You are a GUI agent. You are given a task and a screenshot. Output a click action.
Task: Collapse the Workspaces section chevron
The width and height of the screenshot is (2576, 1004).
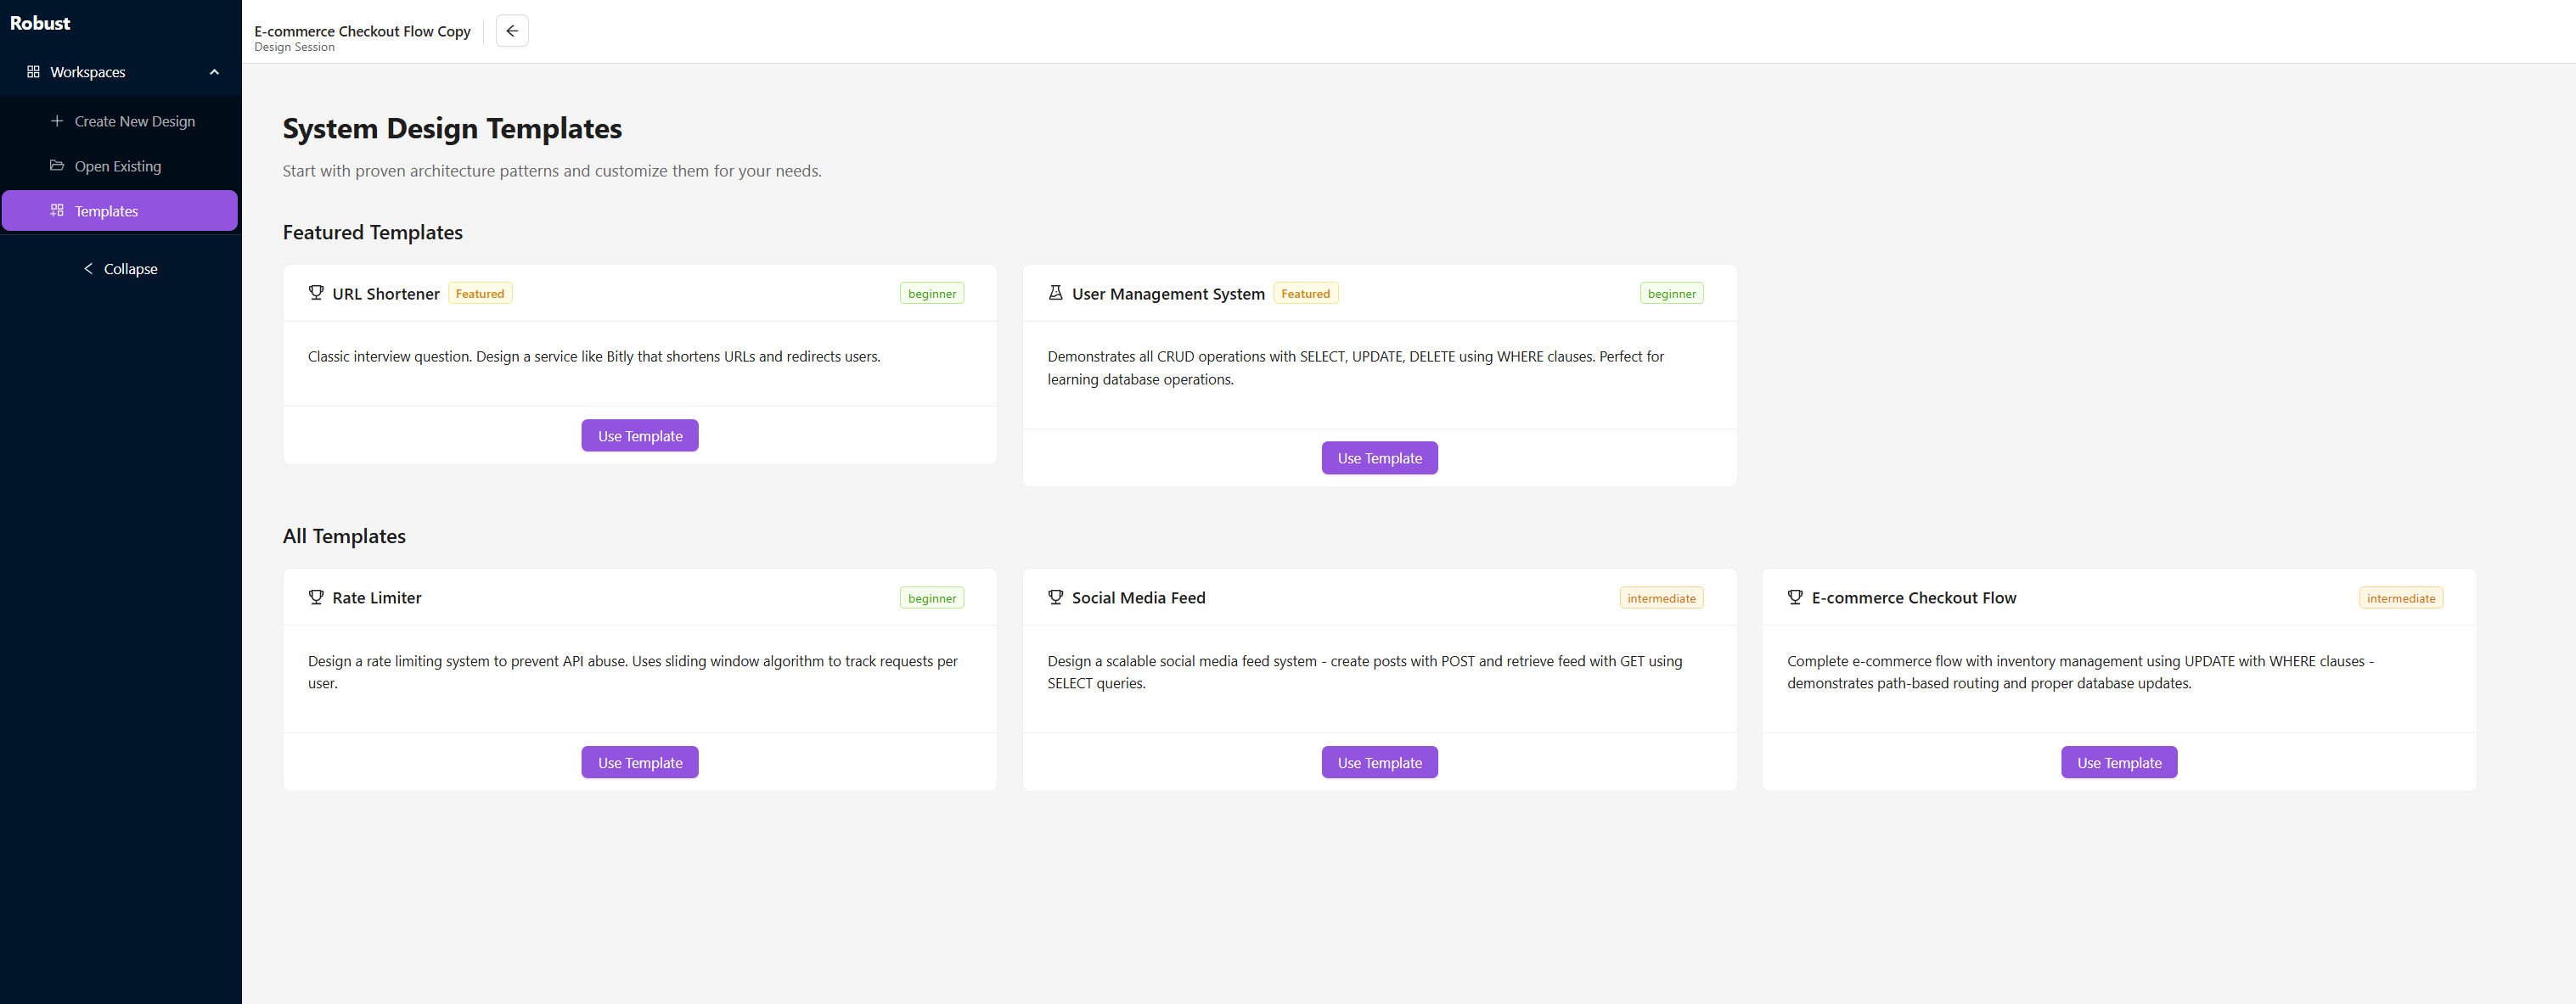pos(213,71)
